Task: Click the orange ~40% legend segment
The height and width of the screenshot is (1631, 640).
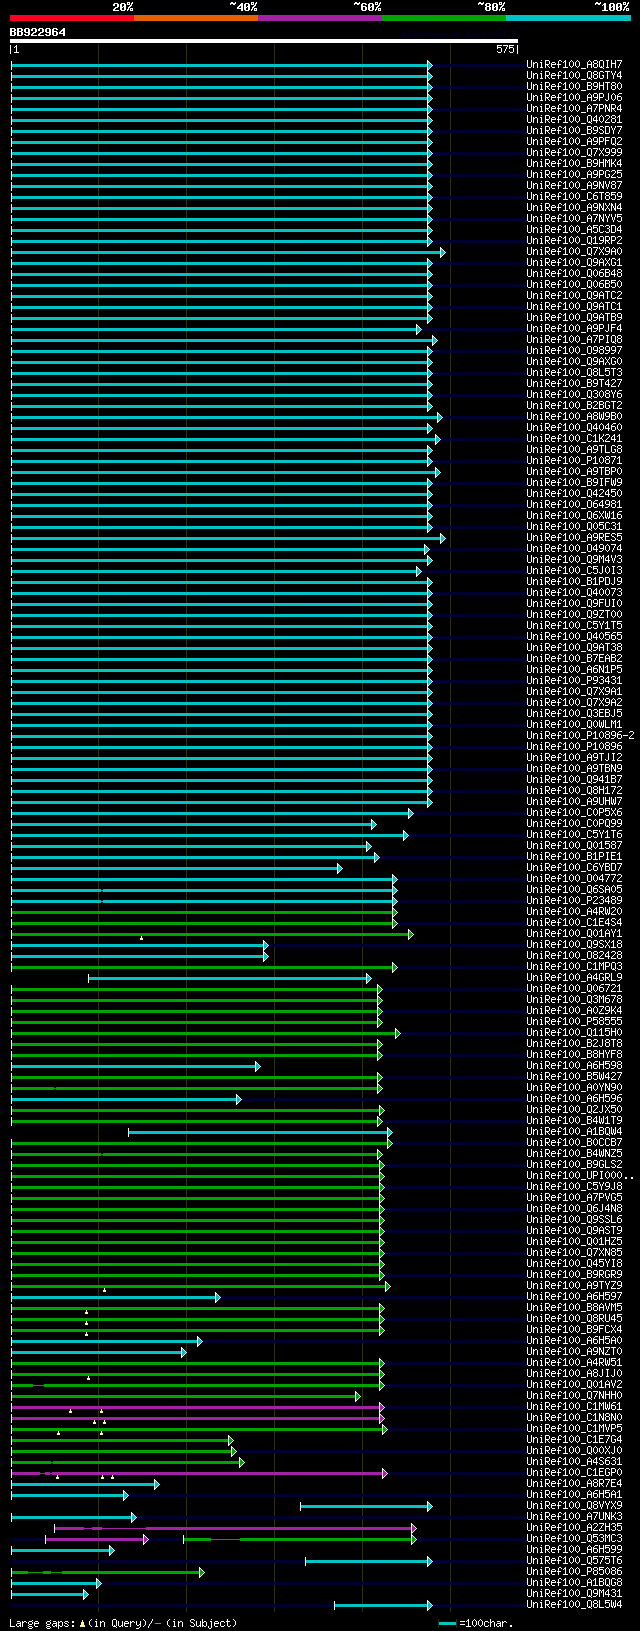Action: click(196, 18)
